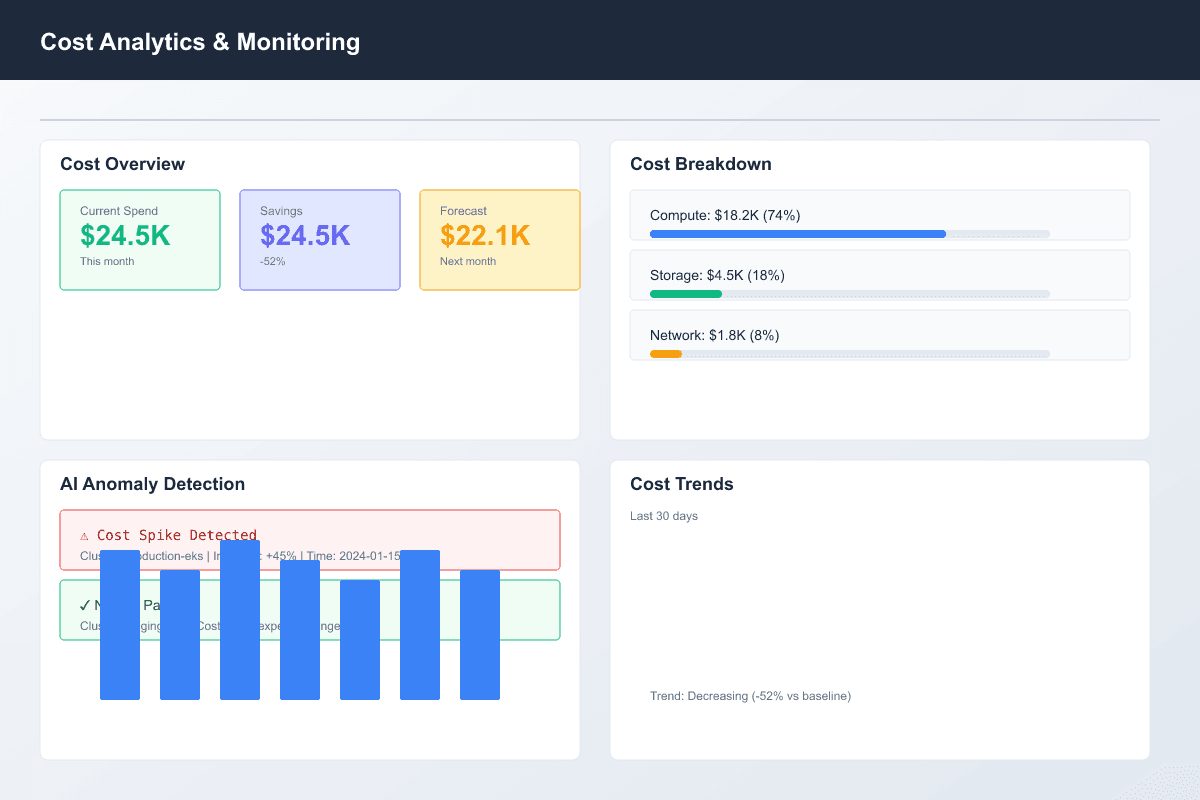
Task: Click the Last 30 days label
Action: (664, 516)
